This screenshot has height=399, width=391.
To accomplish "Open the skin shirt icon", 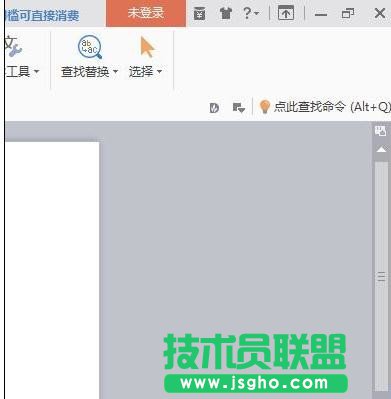I will 226,14.
